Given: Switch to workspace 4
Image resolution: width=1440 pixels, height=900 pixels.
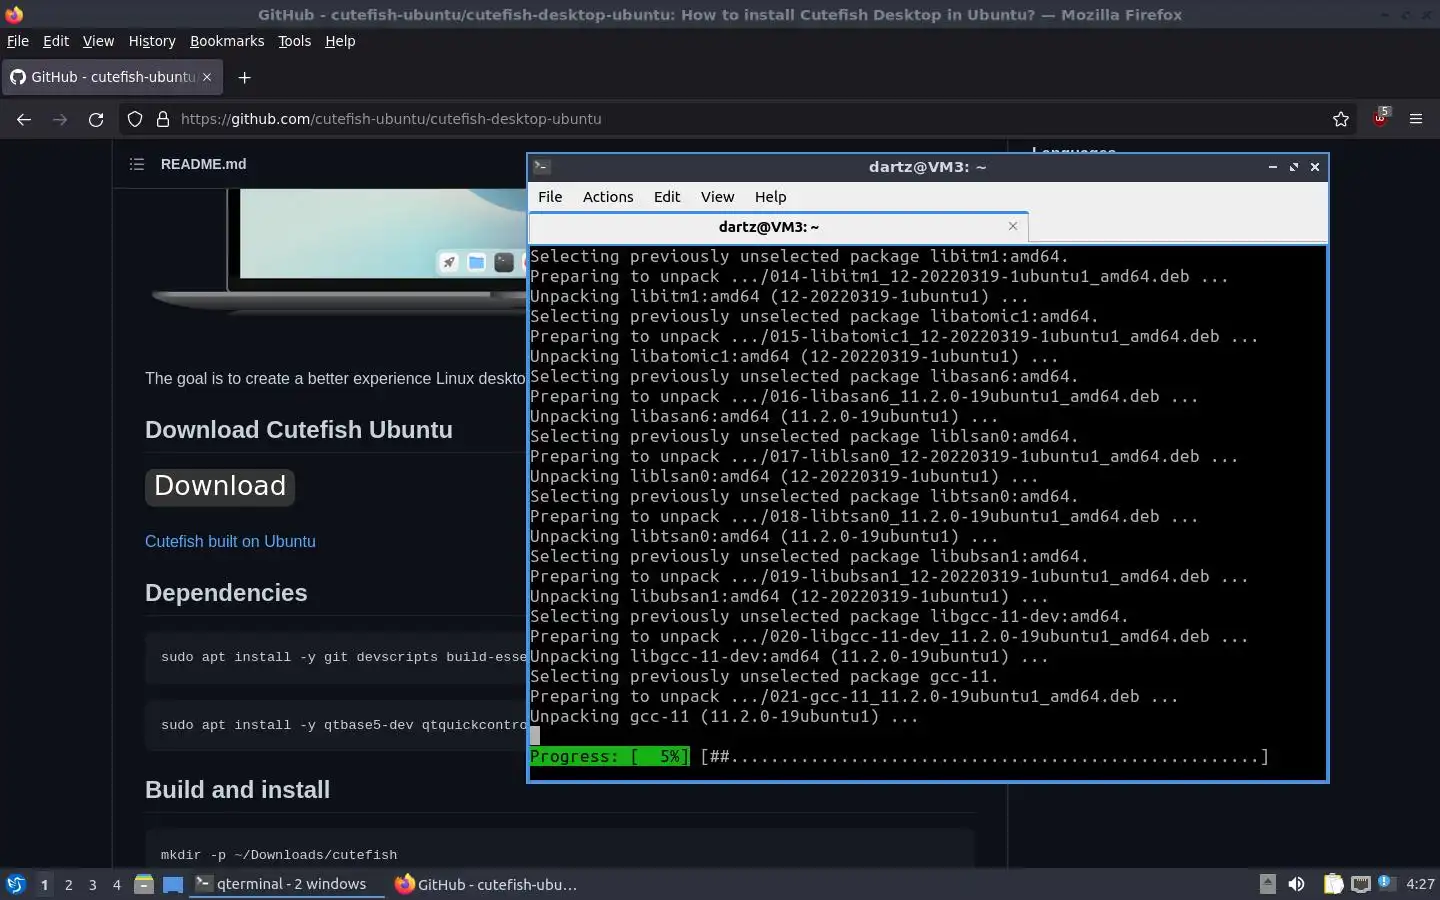Looking at the screenshot, I should coord(117,884).
